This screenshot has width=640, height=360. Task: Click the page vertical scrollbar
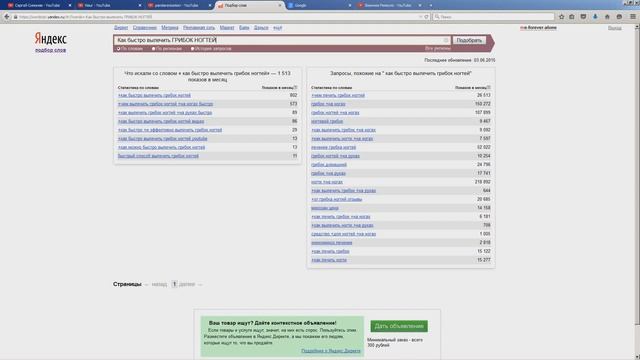(637, 176)
